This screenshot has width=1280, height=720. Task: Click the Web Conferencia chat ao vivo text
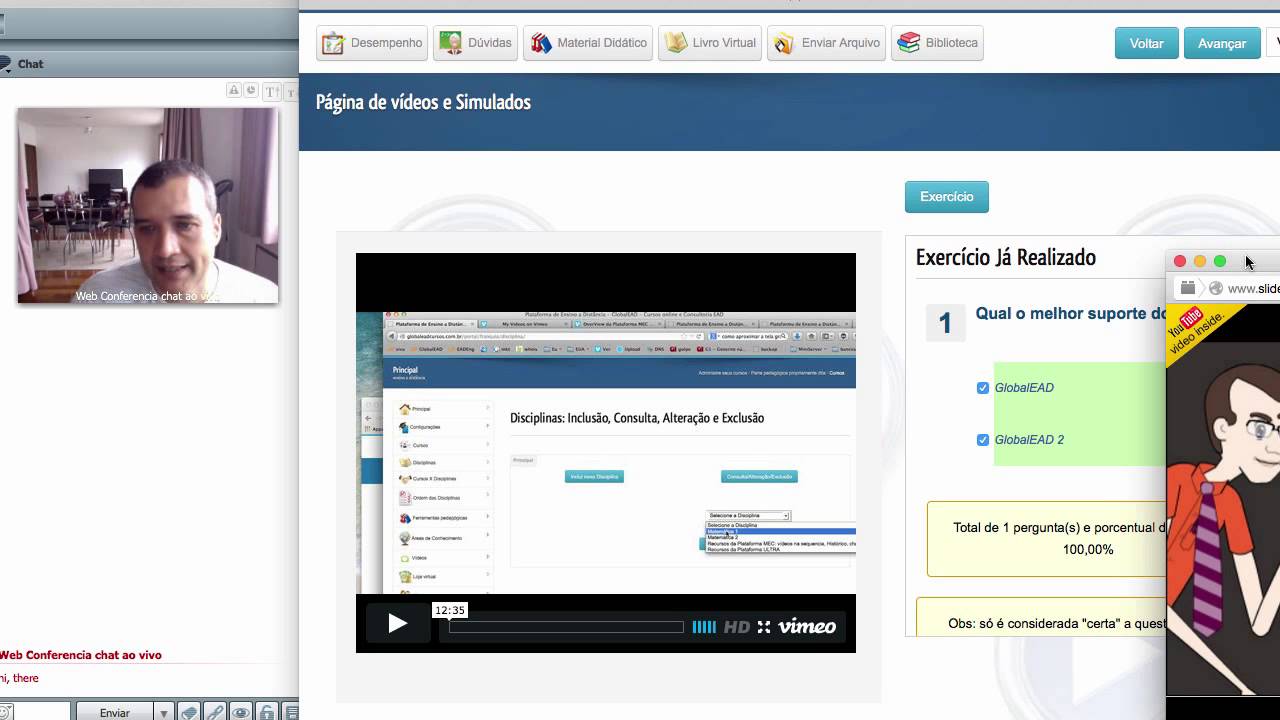tap(81, 655)
